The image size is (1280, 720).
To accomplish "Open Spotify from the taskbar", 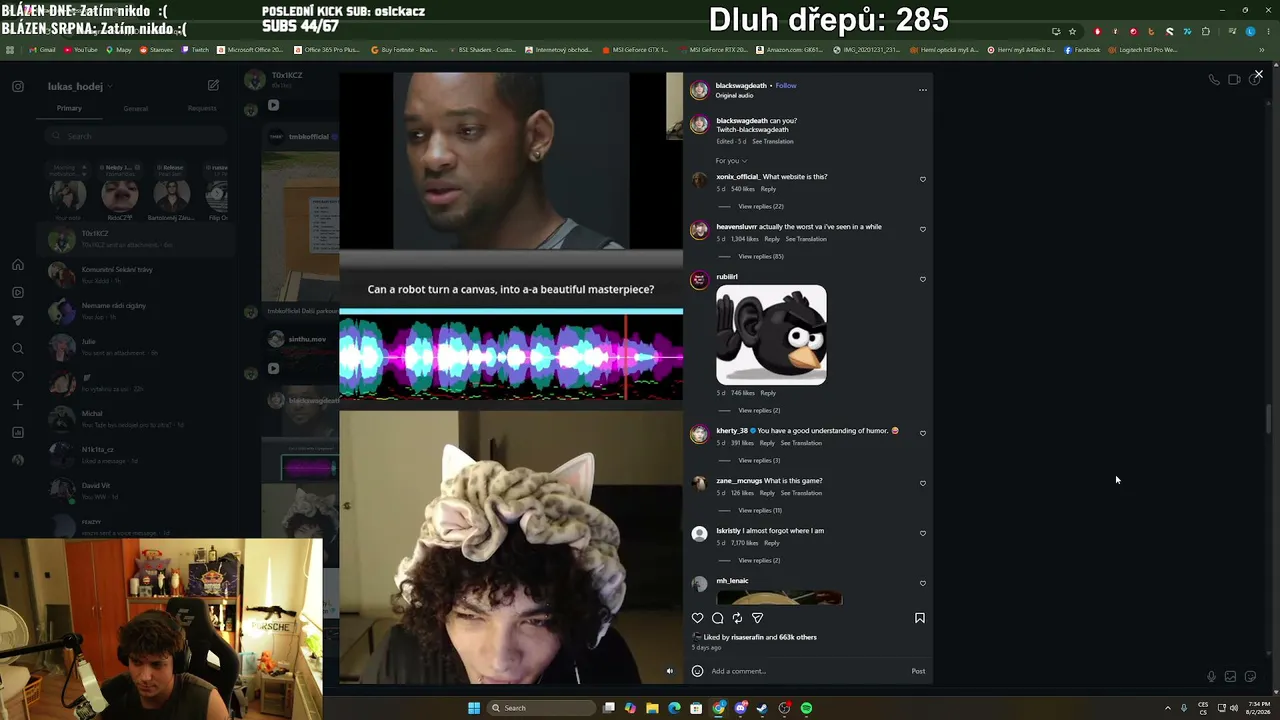I will (806, 708).
